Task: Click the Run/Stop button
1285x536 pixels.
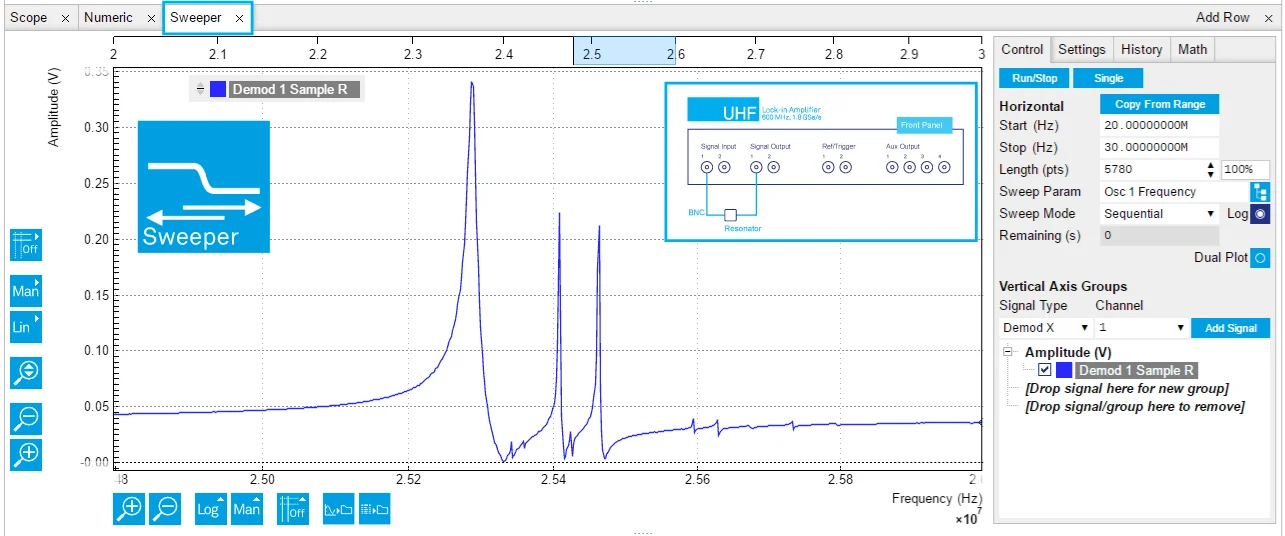Action: (1034, 78)
